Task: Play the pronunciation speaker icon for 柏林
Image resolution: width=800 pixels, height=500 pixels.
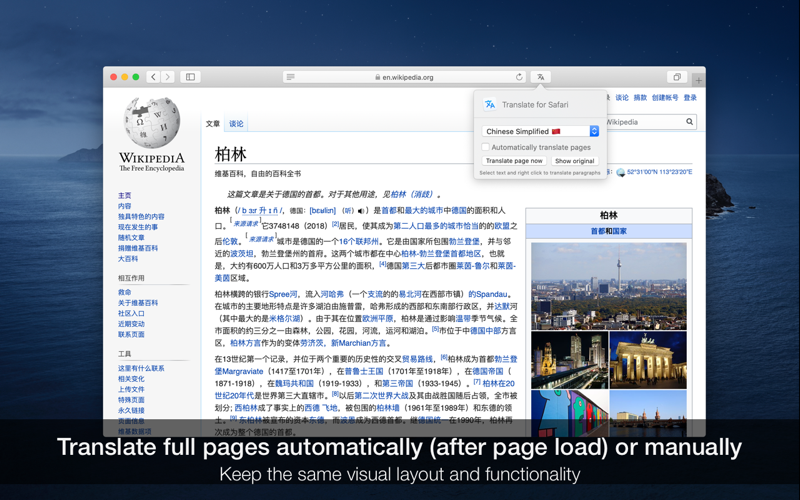Action: pos(361,210)
